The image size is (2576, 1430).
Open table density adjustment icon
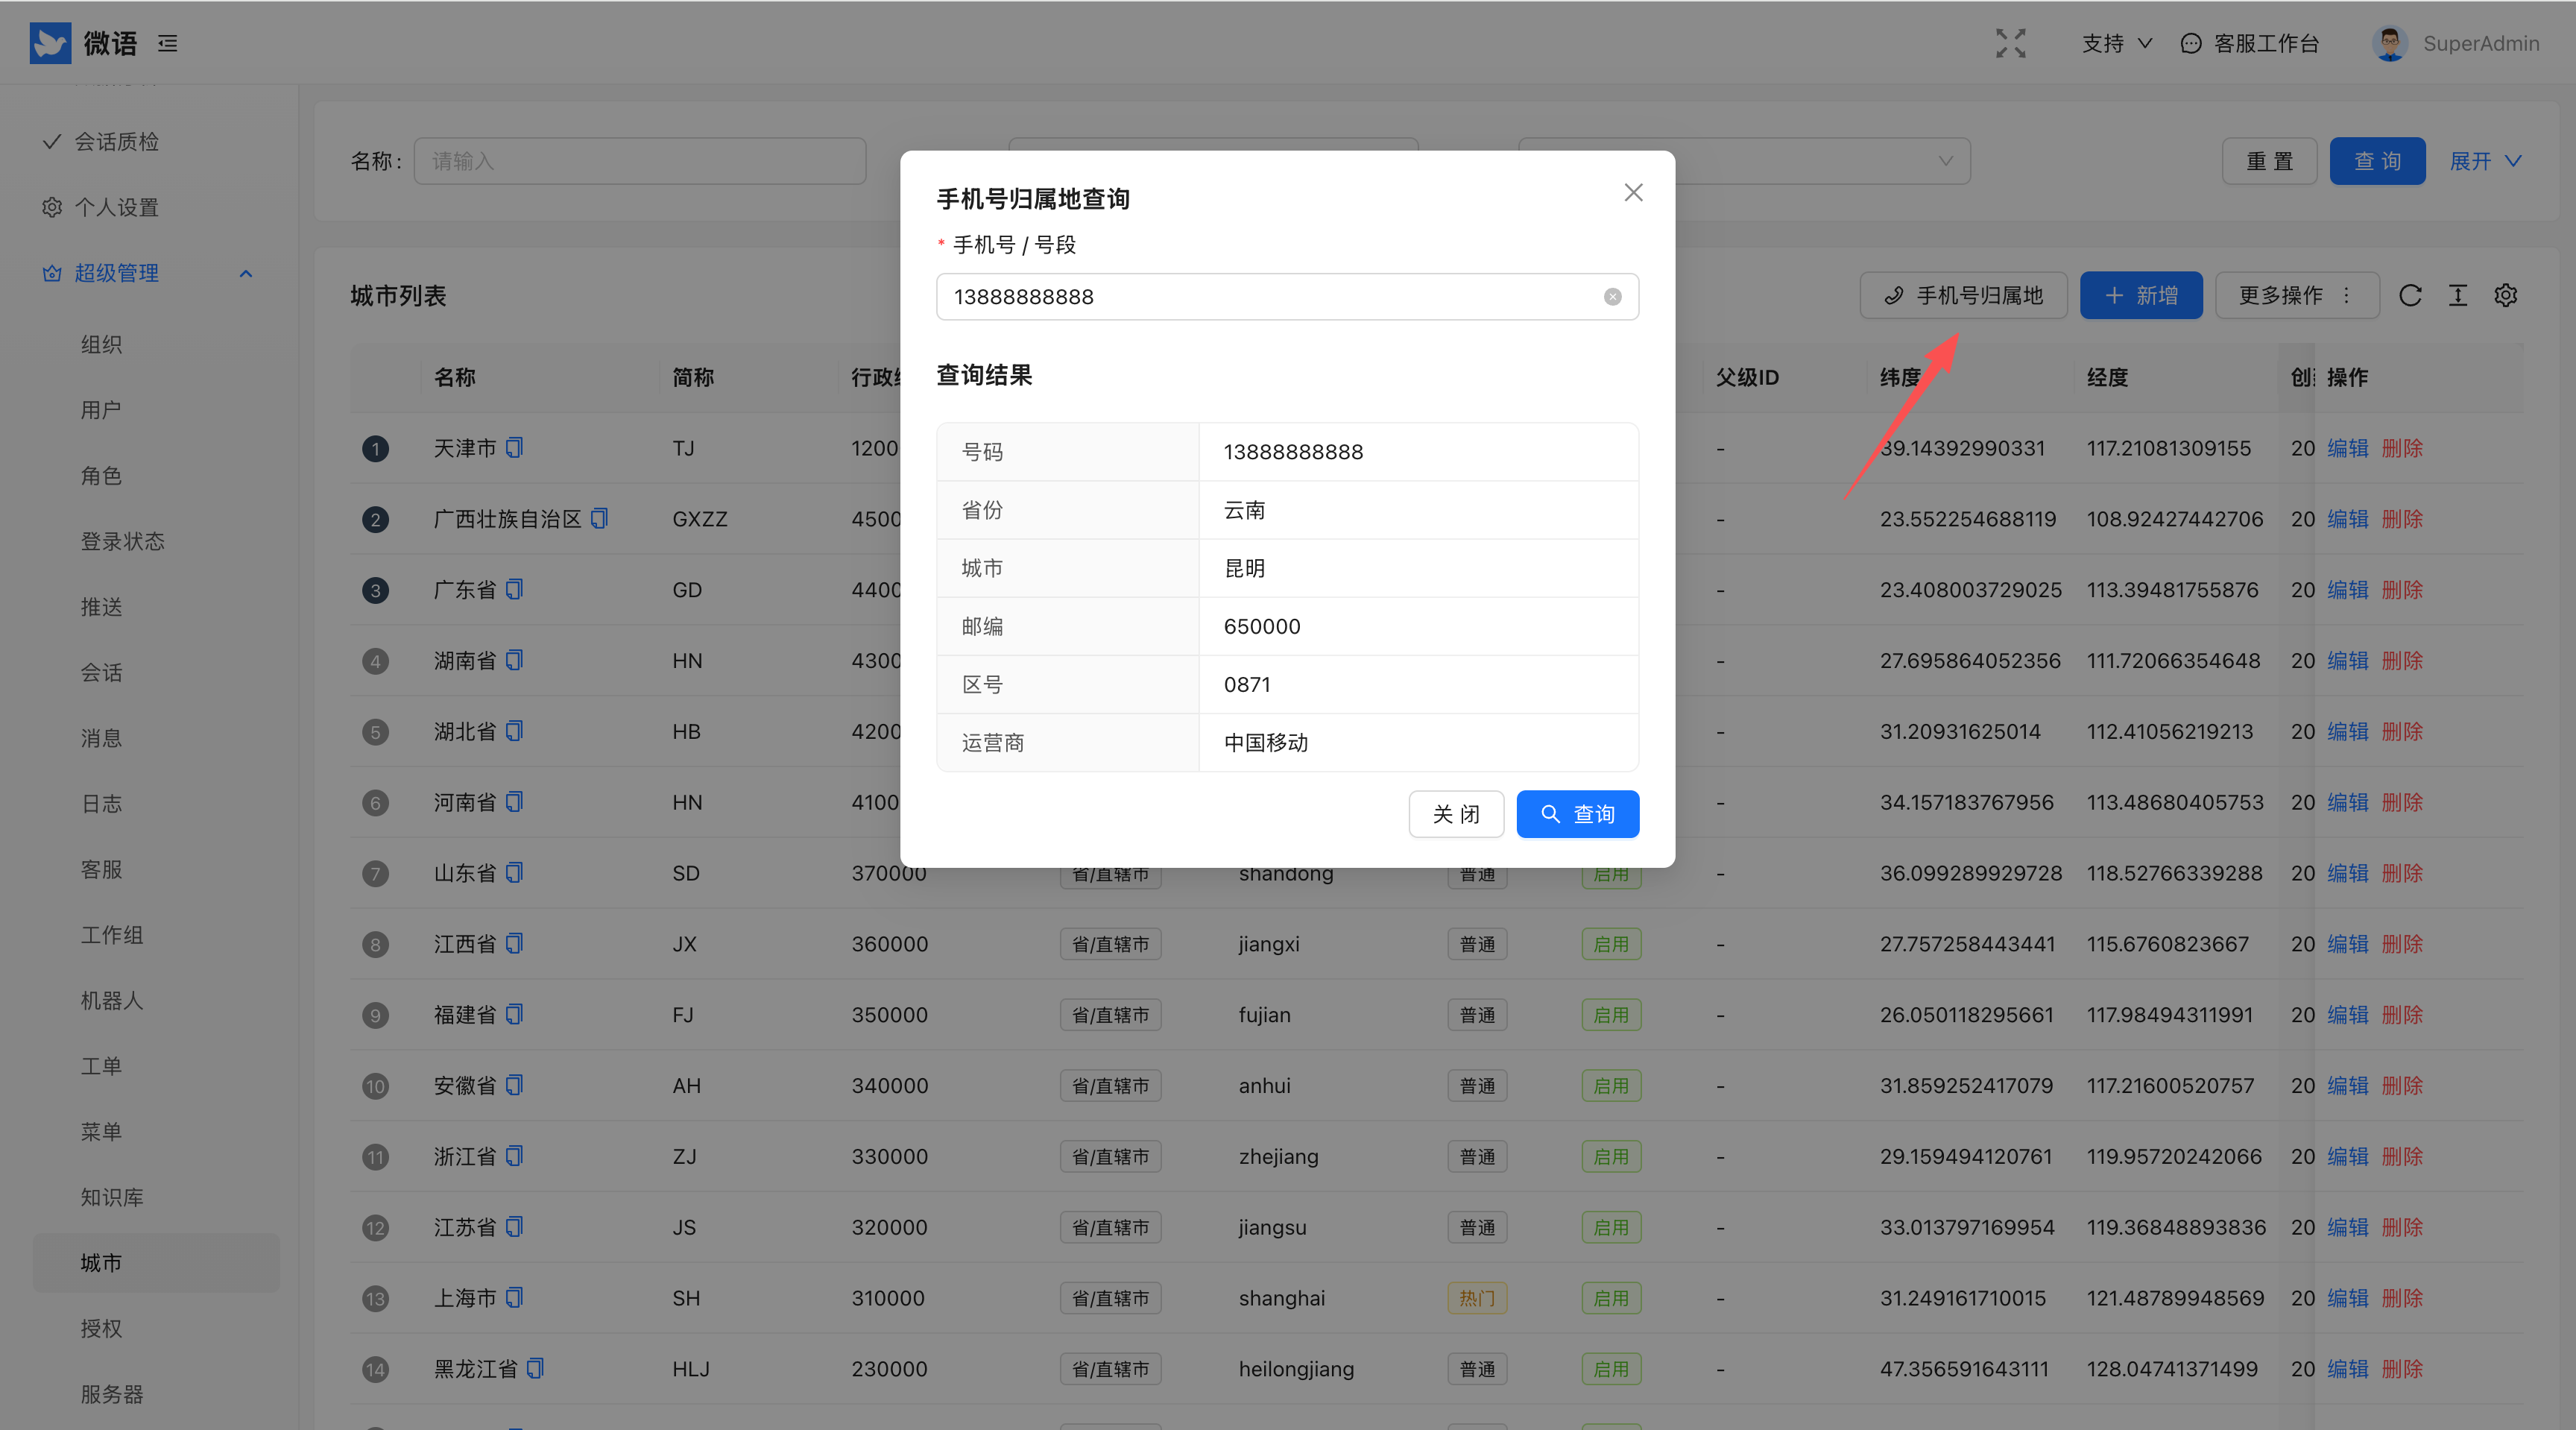[2458, 296]
